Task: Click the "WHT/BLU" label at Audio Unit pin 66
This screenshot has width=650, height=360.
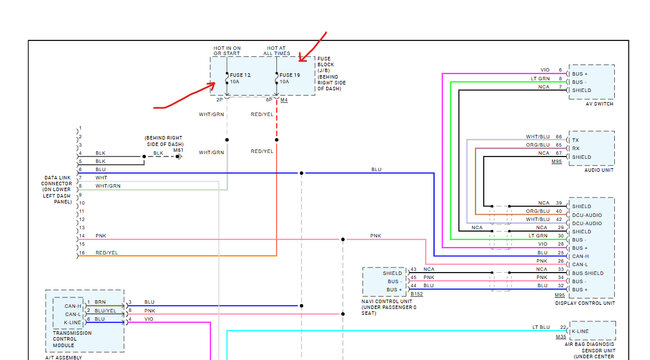Action: pos(538,136)
